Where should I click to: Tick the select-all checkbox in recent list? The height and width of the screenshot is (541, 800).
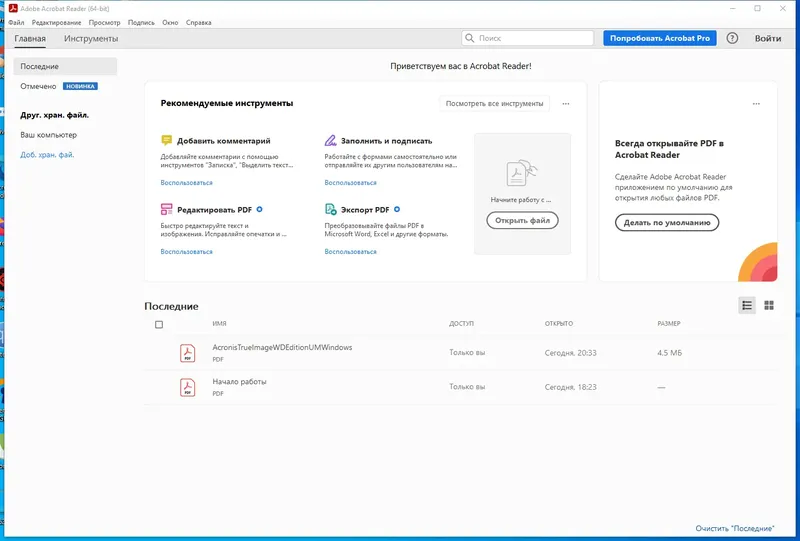click(x=159, y=325)
